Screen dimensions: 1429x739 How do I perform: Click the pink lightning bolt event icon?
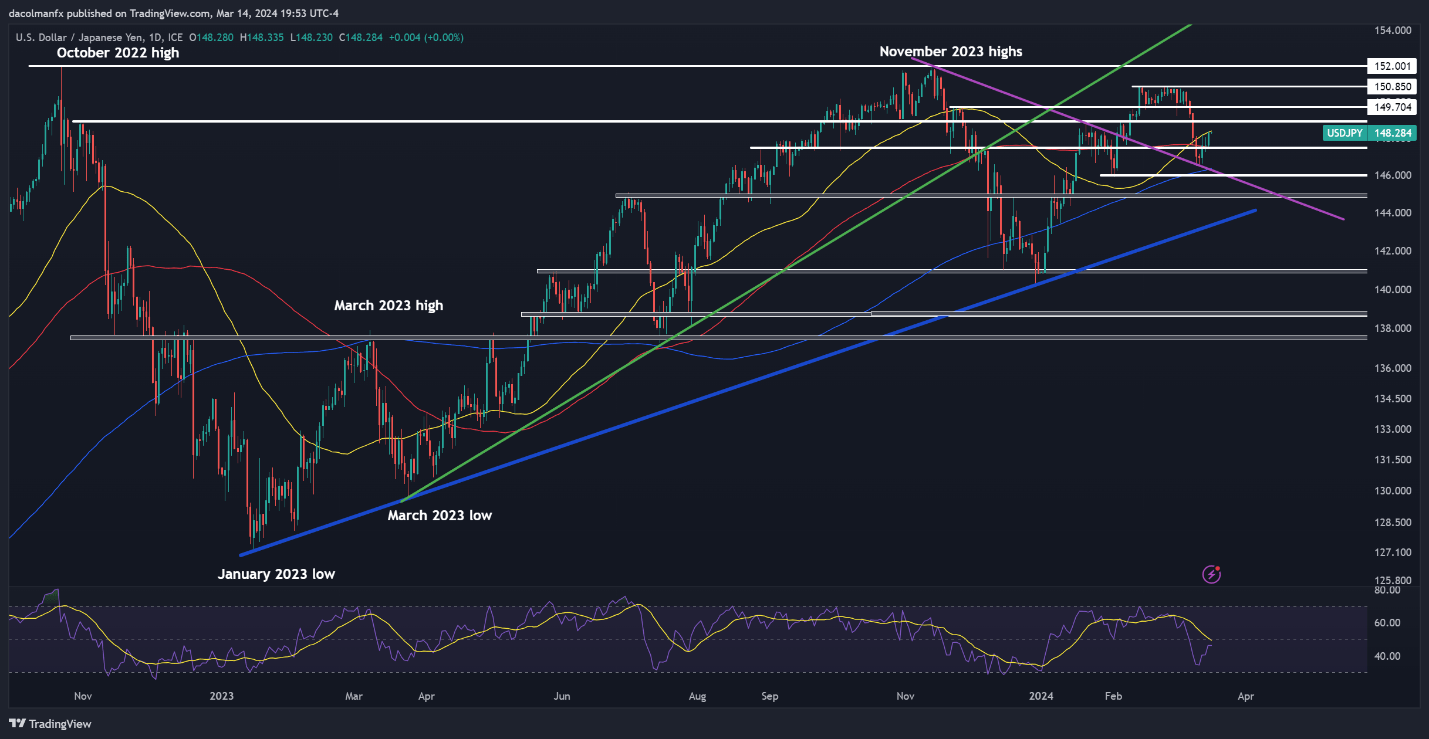(x=1212, y=574)
